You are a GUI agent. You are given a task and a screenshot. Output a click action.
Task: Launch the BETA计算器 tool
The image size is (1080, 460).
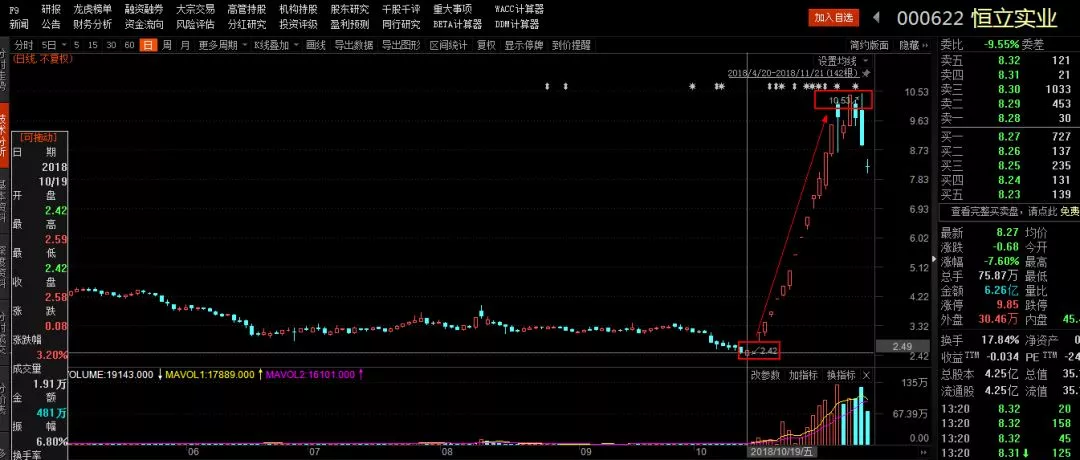point(457,25)
